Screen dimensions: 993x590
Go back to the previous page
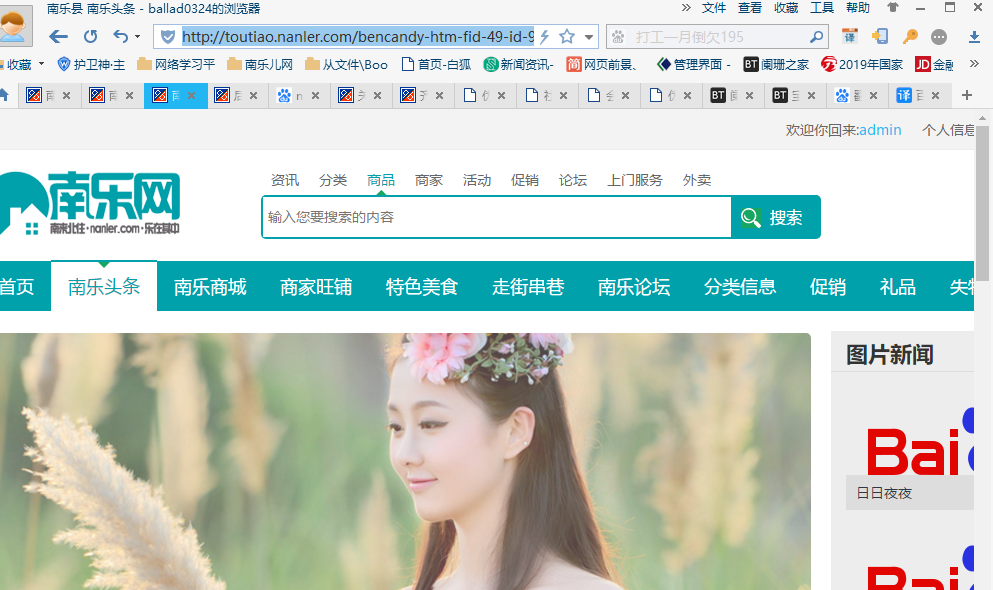[58, 37]
